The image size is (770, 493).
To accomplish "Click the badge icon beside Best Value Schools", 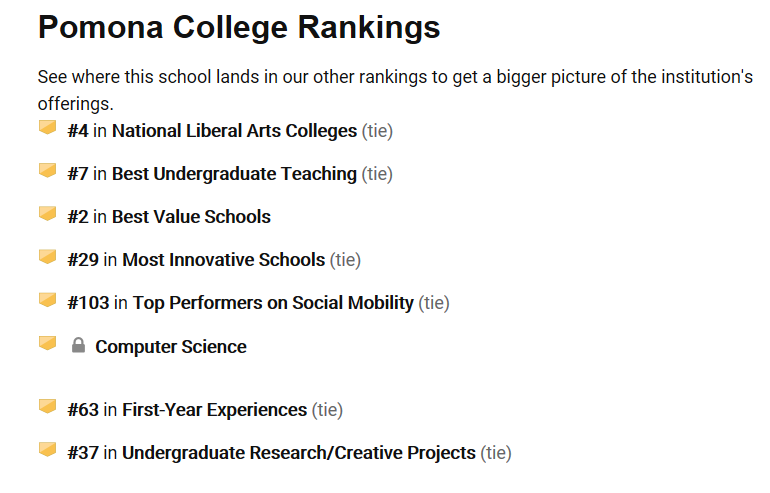I will click(47, 214).
